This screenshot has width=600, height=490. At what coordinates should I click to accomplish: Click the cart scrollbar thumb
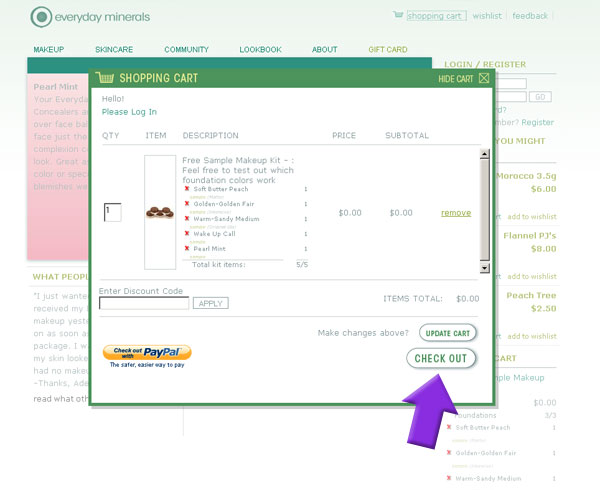484,210
